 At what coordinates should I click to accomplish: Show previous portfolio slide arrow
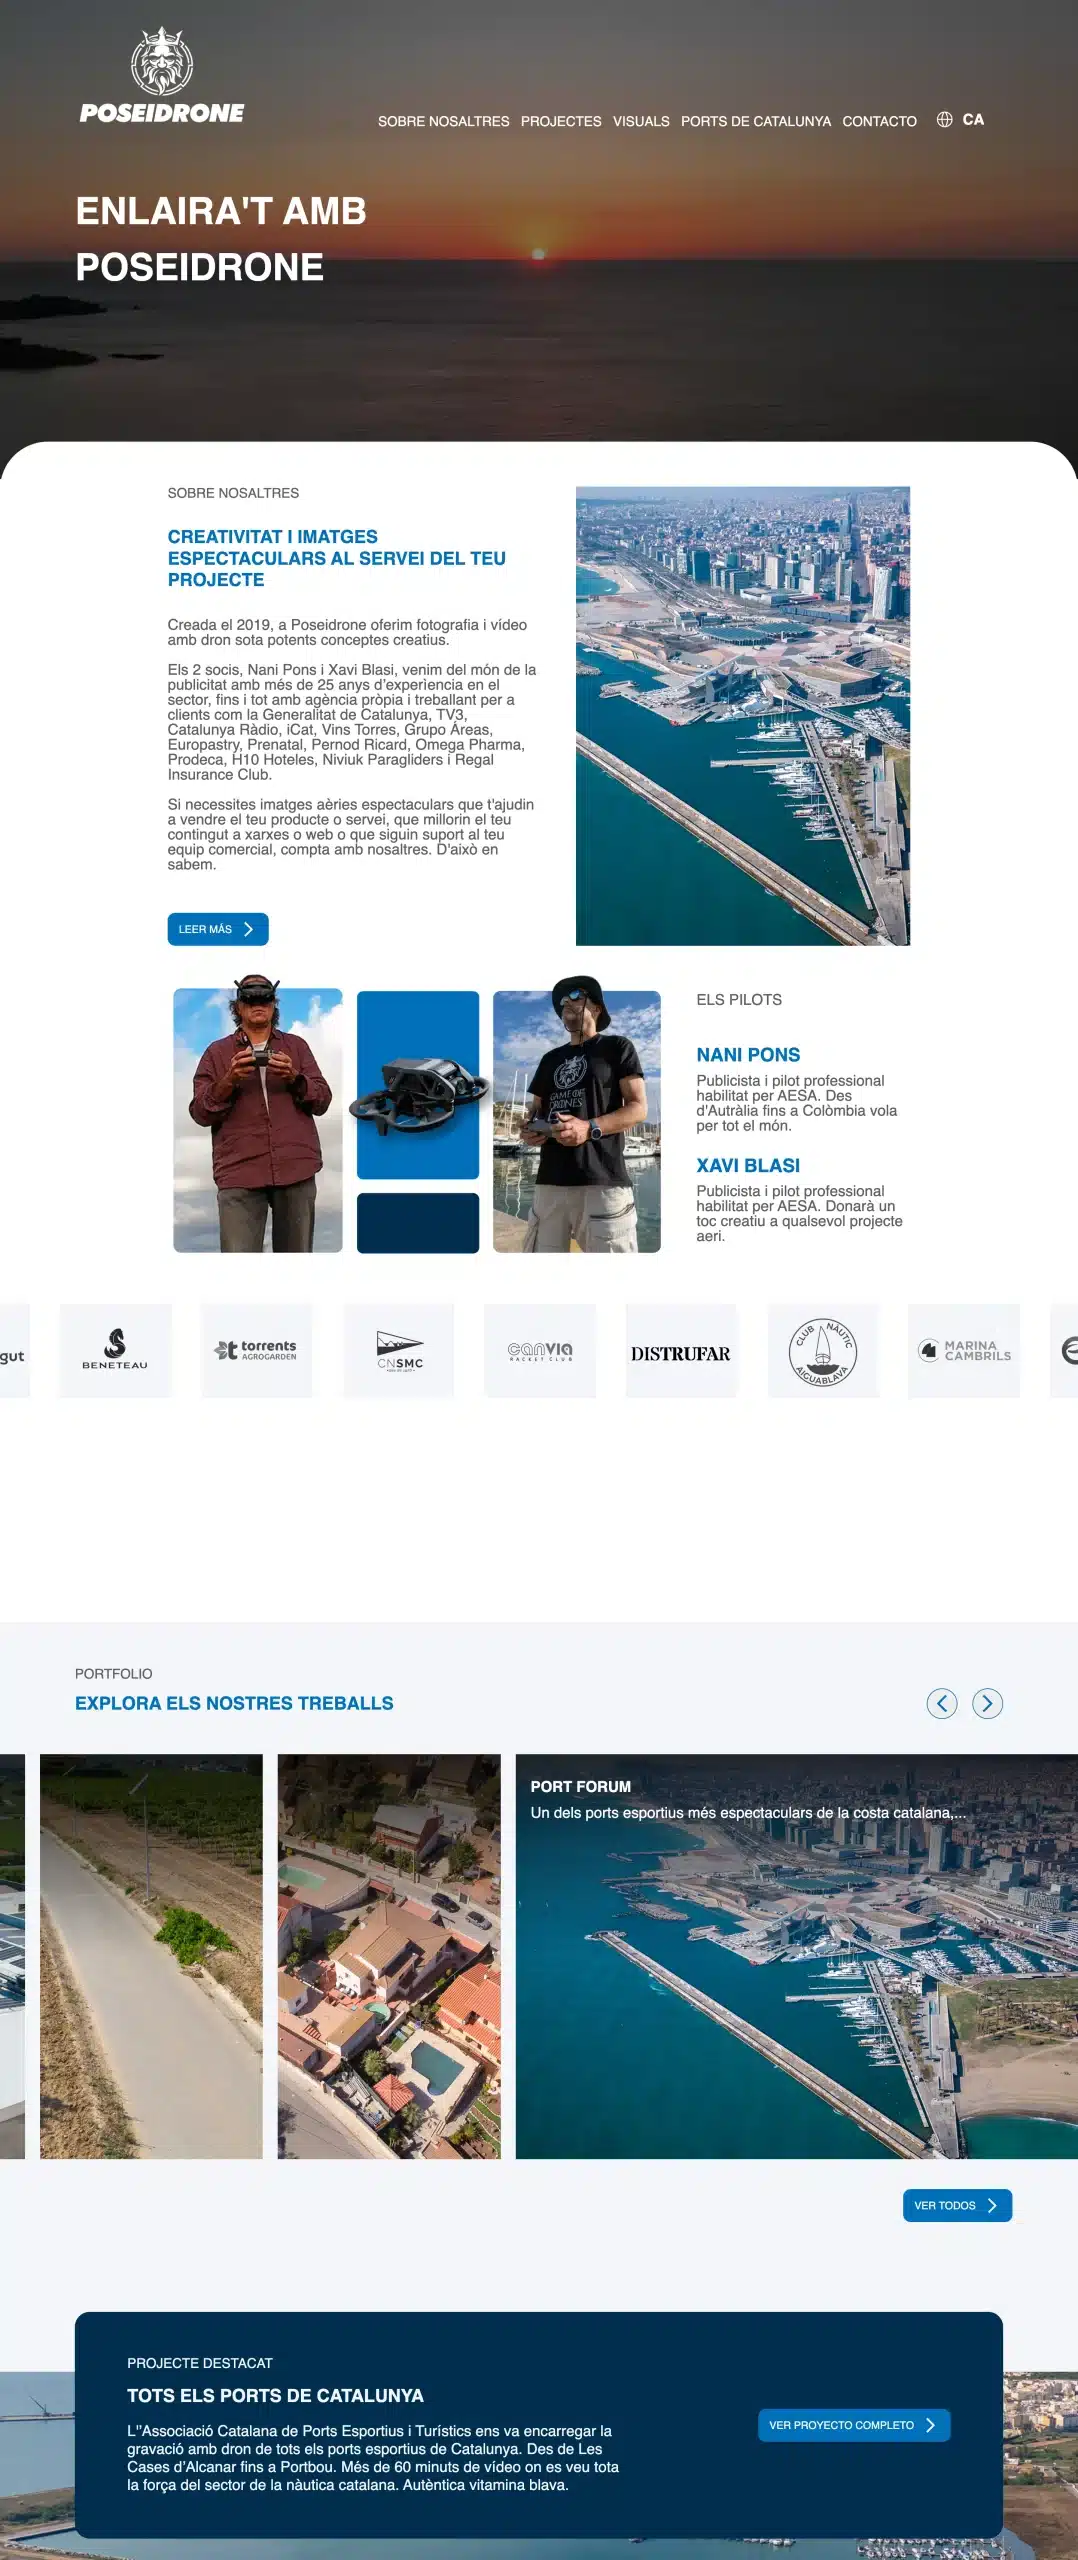[x=942, y=1703]
